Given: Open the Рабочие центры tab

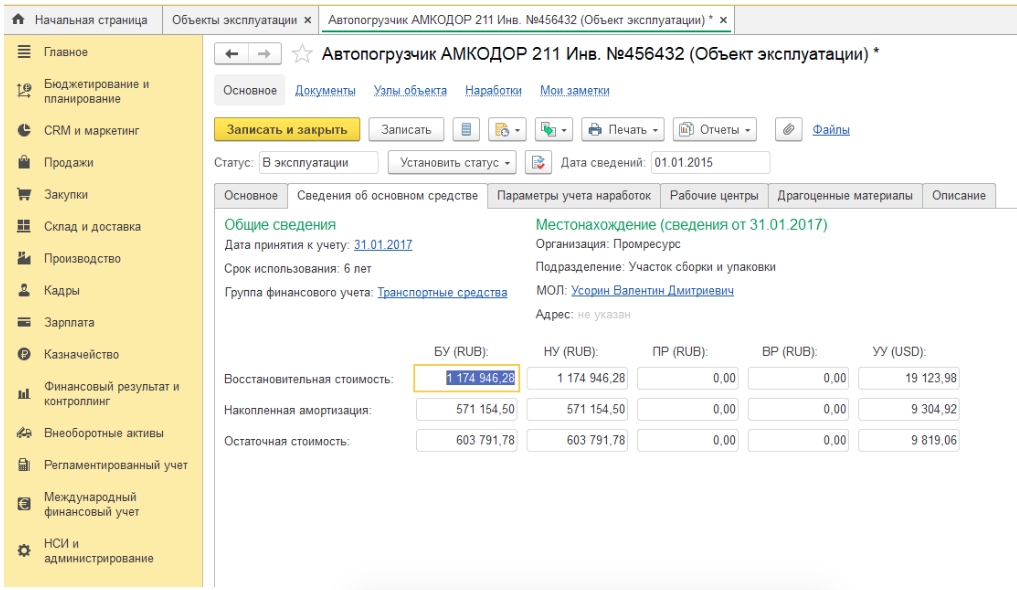Looking at the screenshot, I should pyautogui.click(x=714, y=196).
